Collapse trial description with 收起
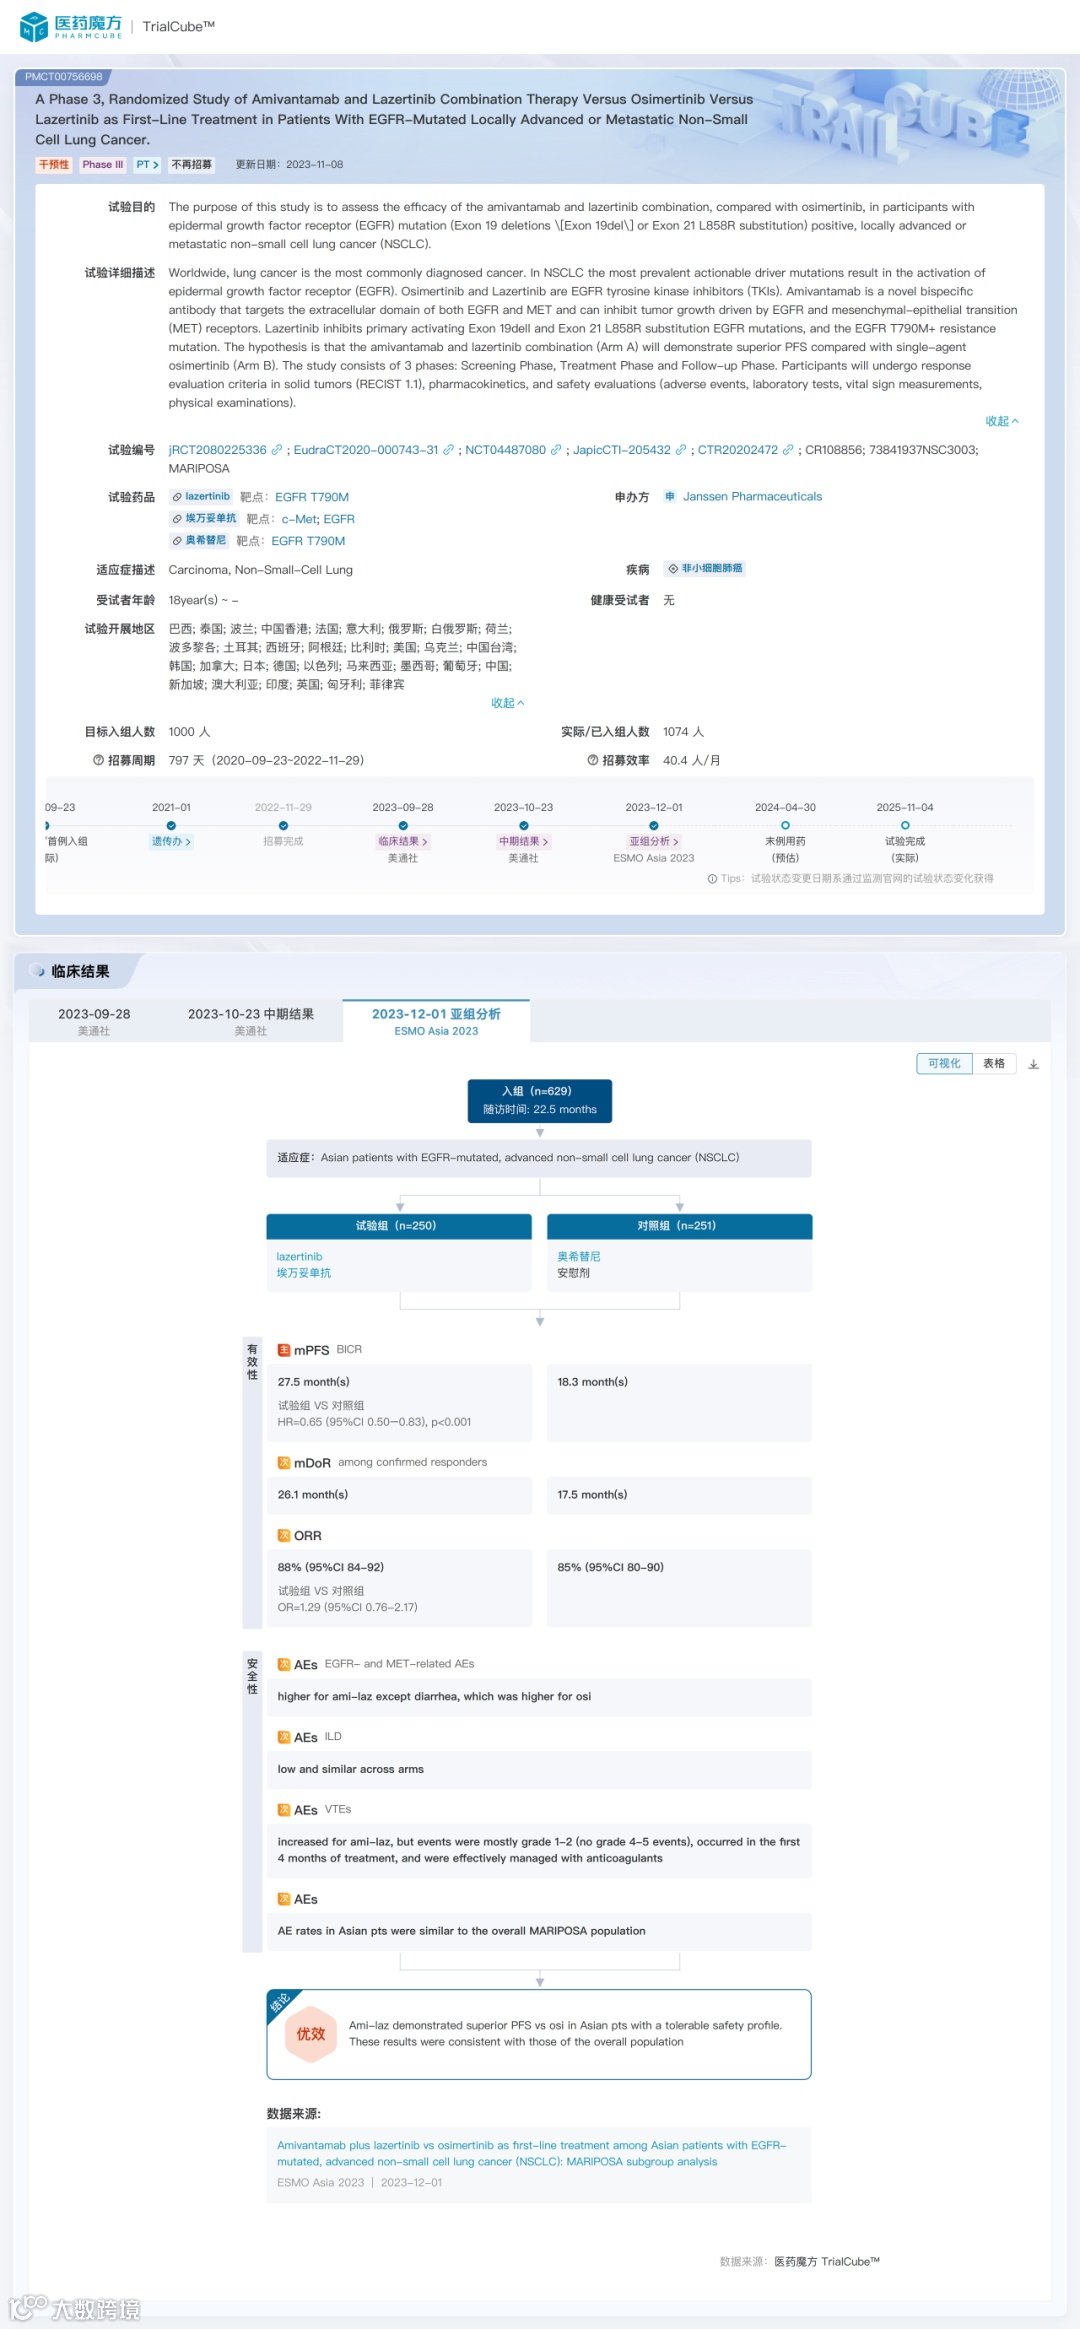 coord(1002,422)
